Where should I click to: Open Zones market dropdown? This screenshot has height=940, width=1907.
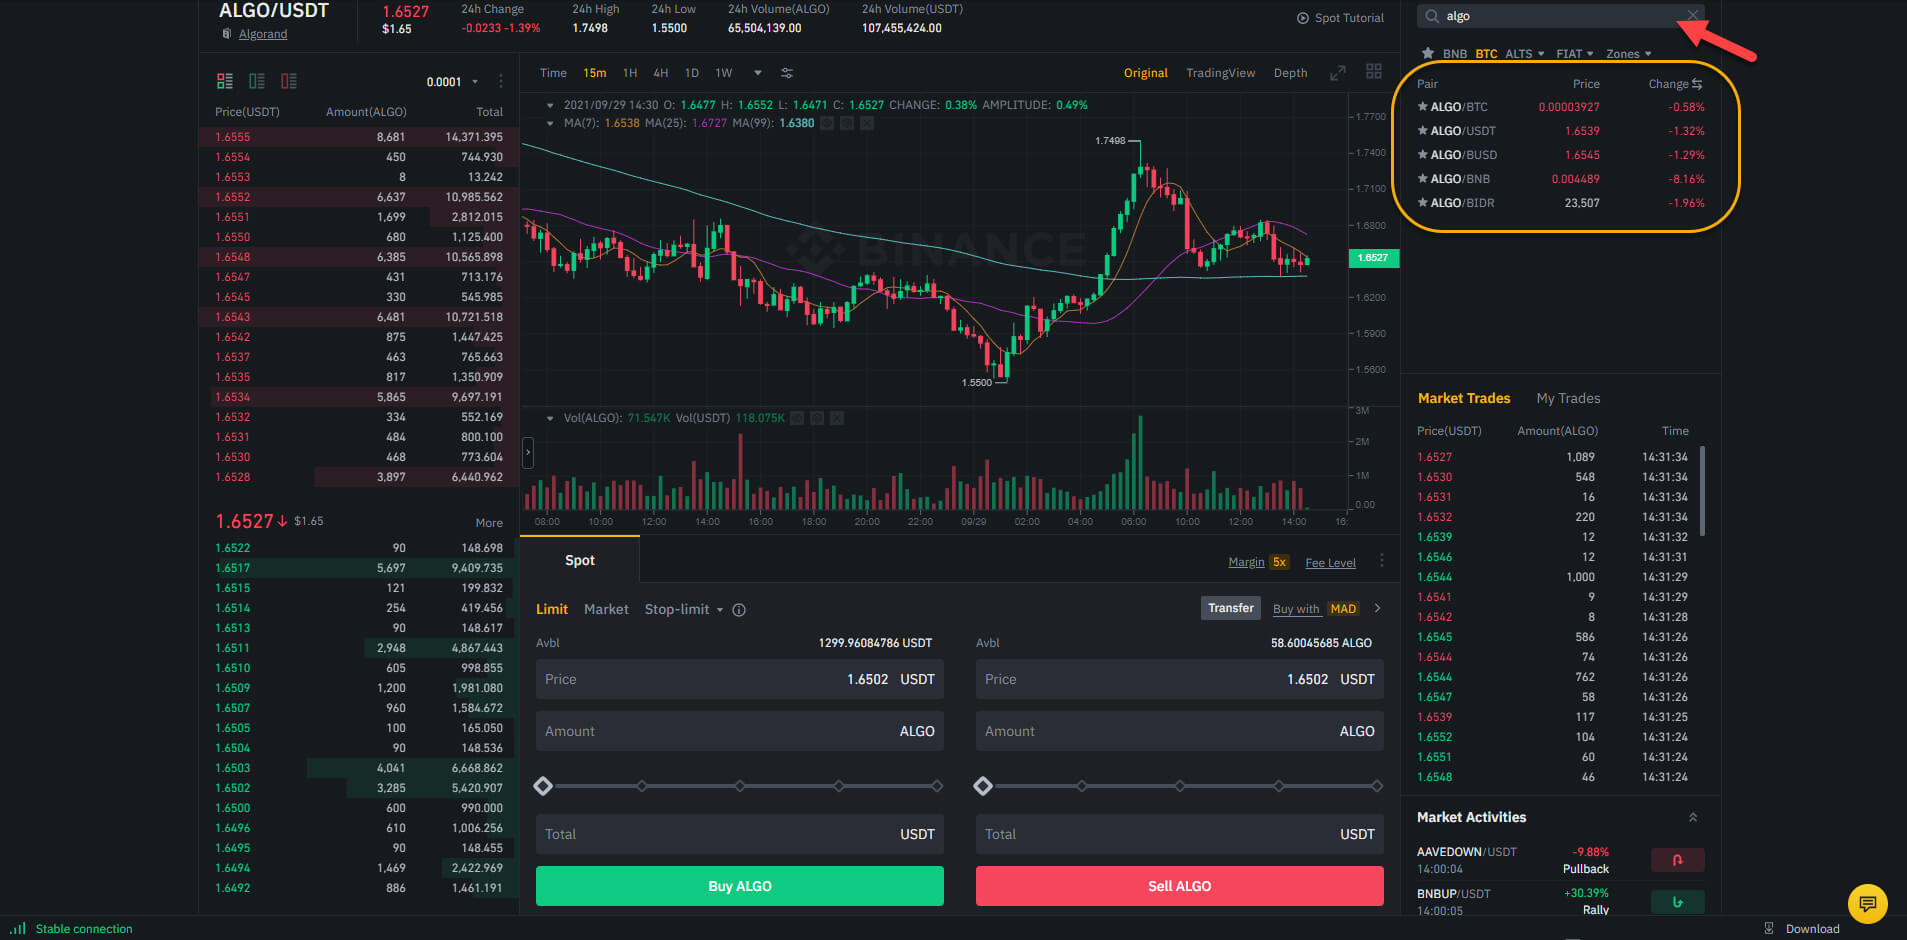[1629, 54]
